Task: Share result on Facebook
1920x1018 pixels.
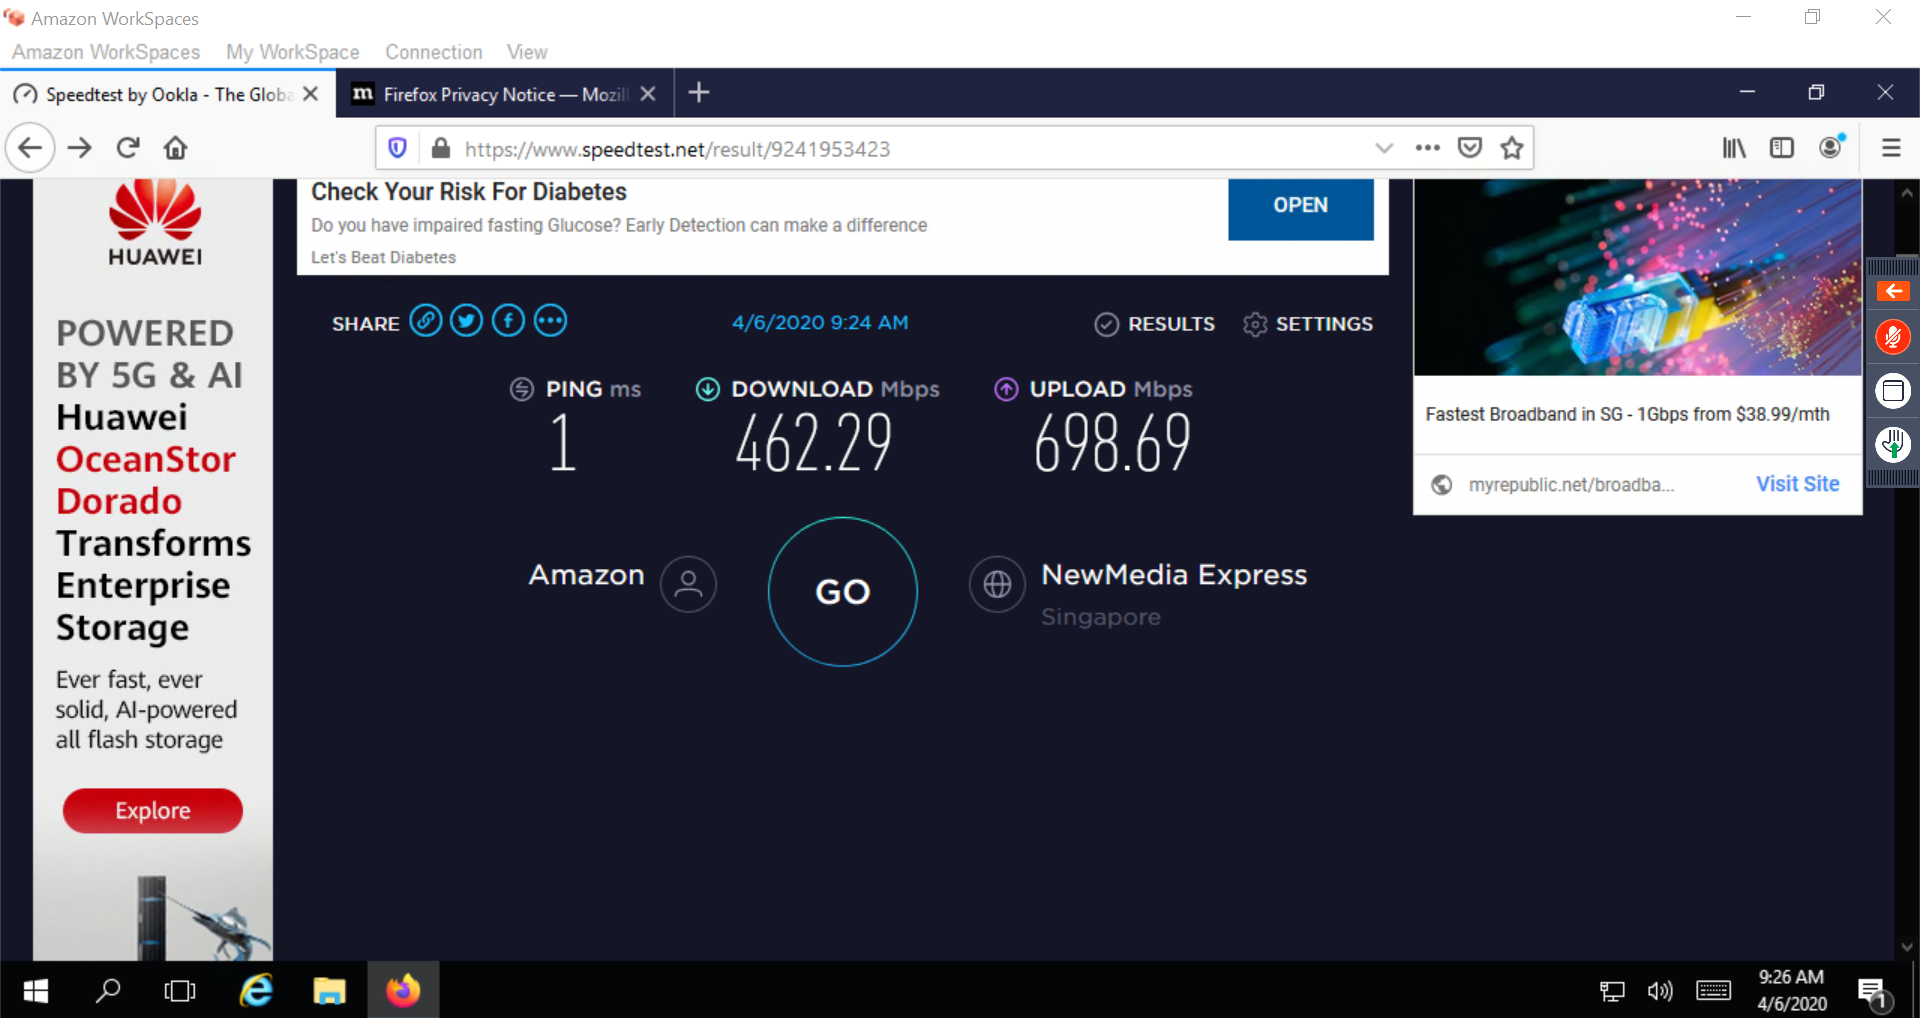Action: (x=508, y=321)
